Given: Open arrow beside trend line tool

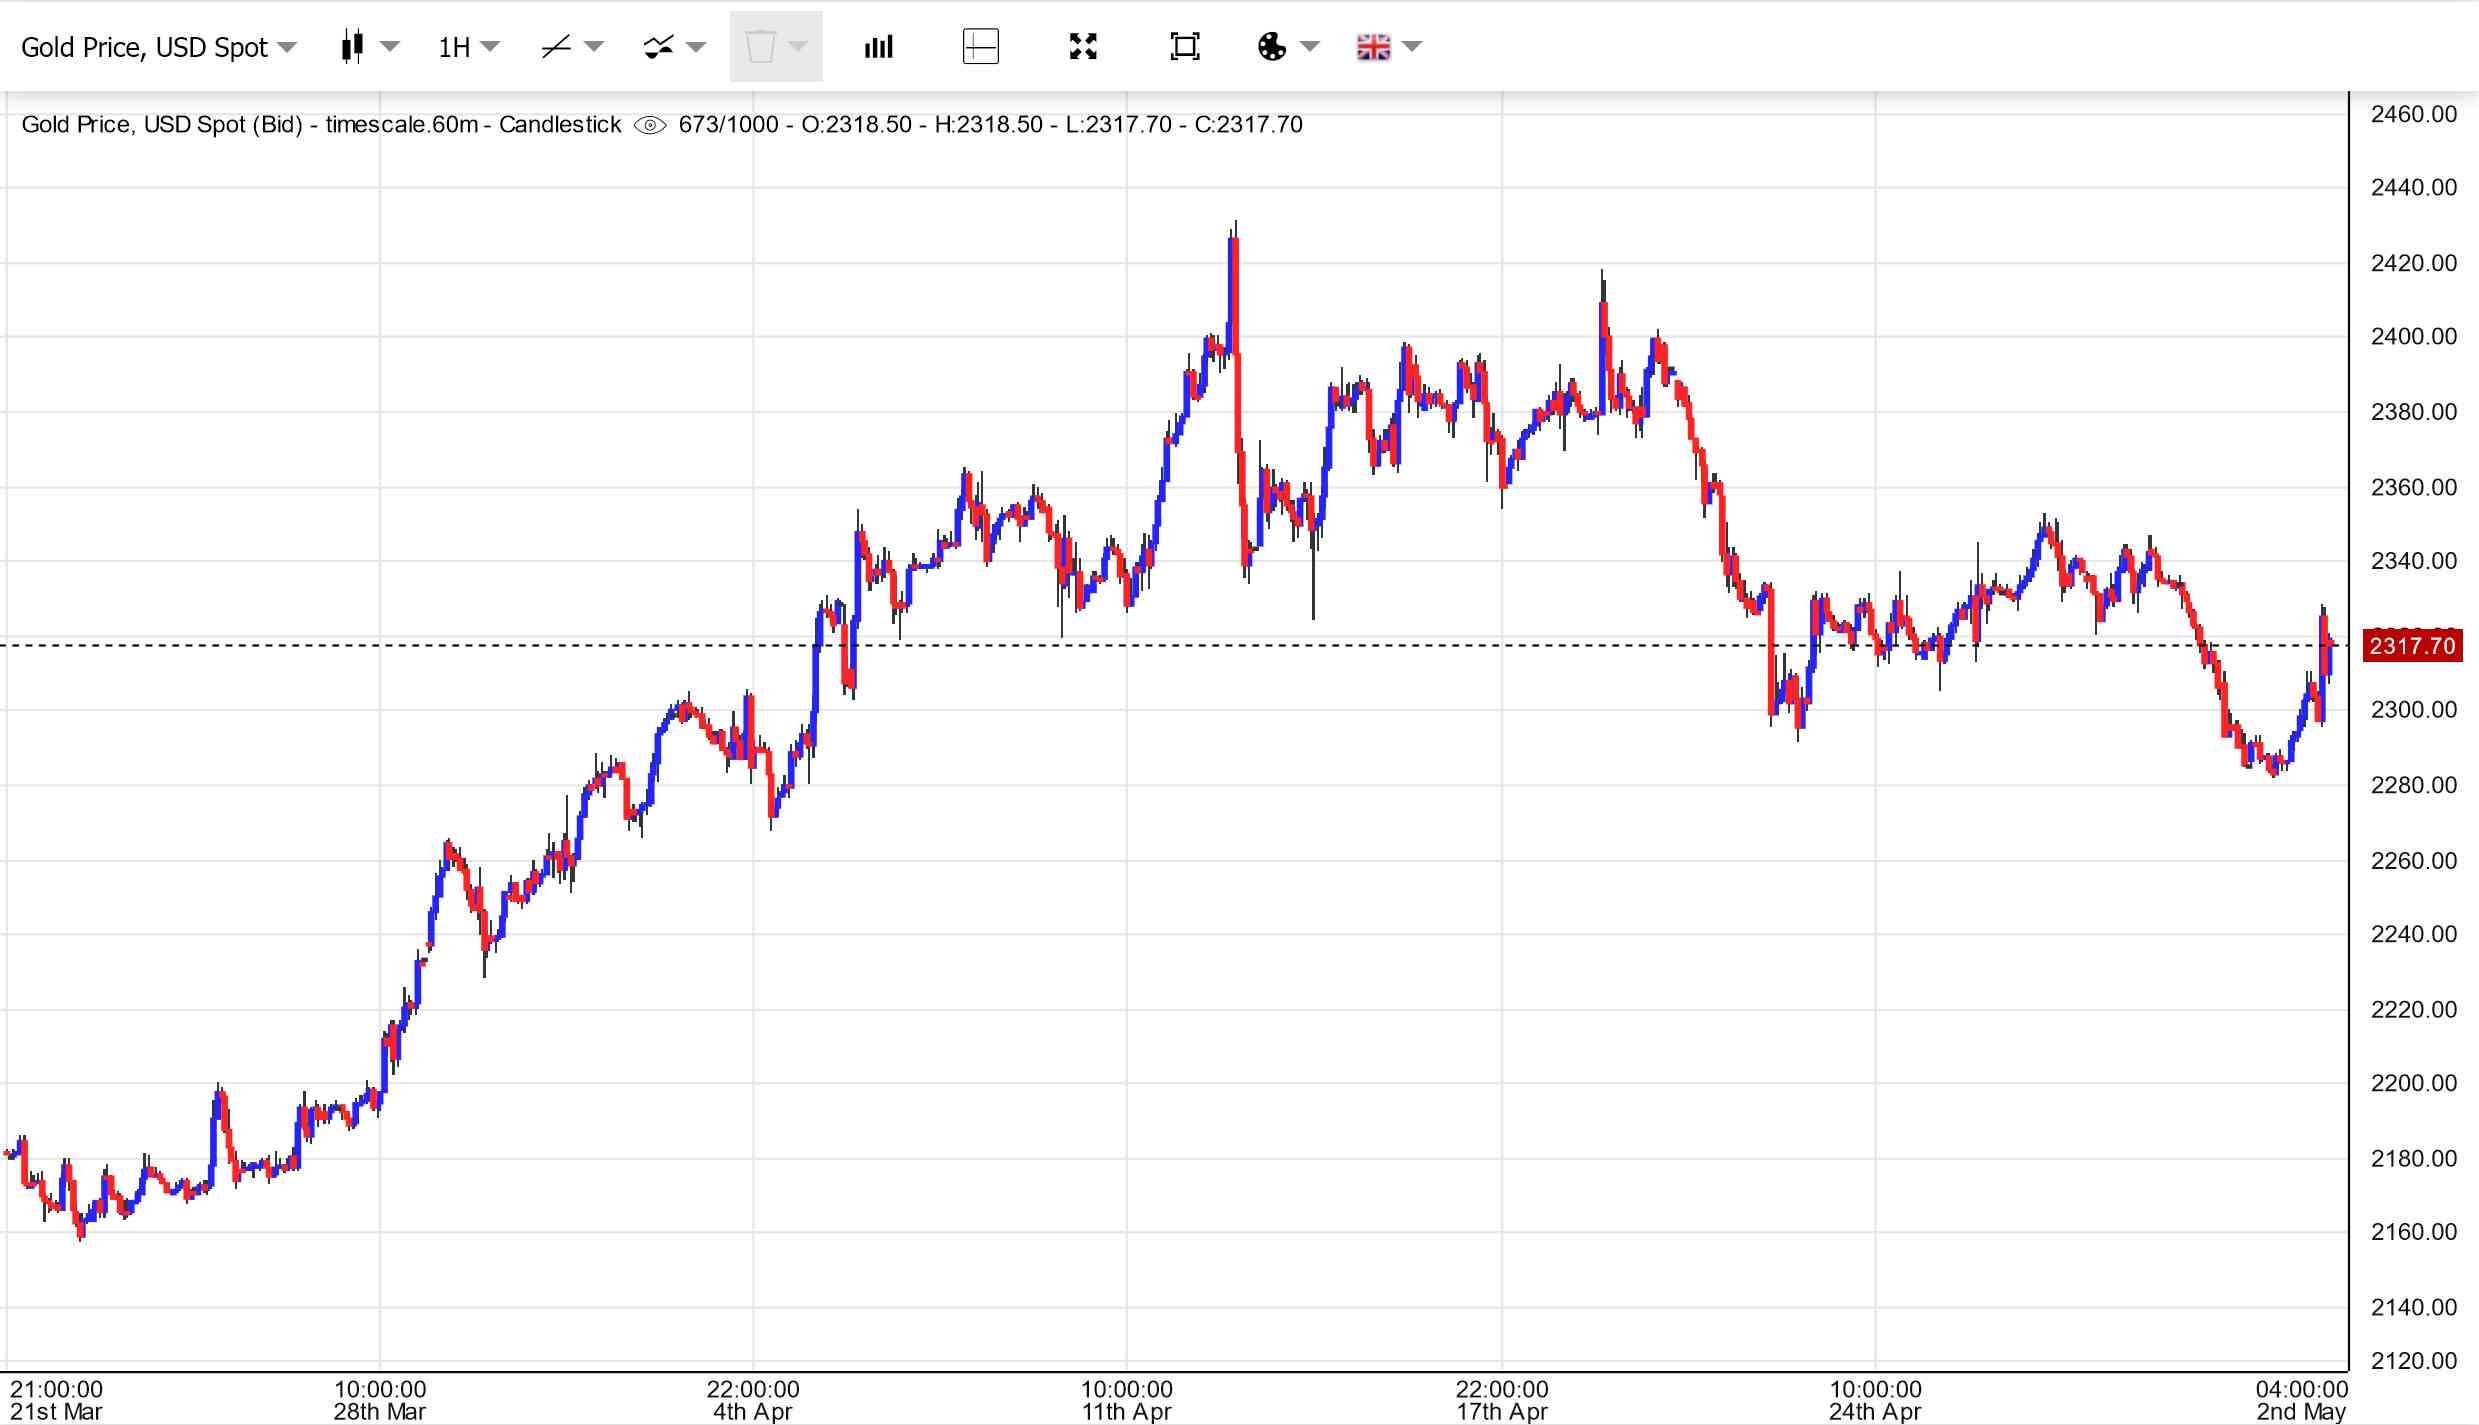Looking at the screenshot, I should point(594,47).
